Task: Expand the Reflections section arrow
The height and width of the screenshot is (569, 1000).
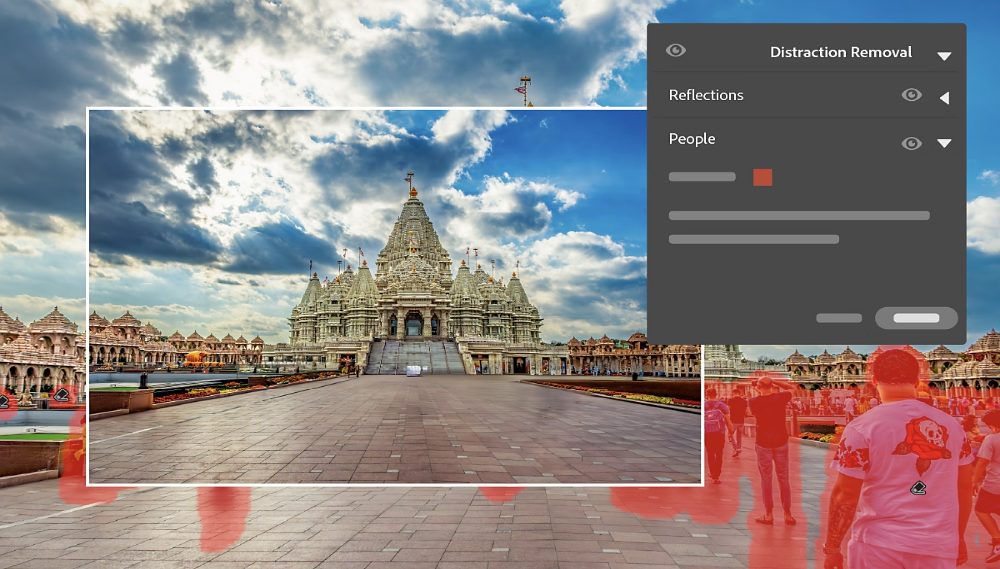Action: pos(944,98)
